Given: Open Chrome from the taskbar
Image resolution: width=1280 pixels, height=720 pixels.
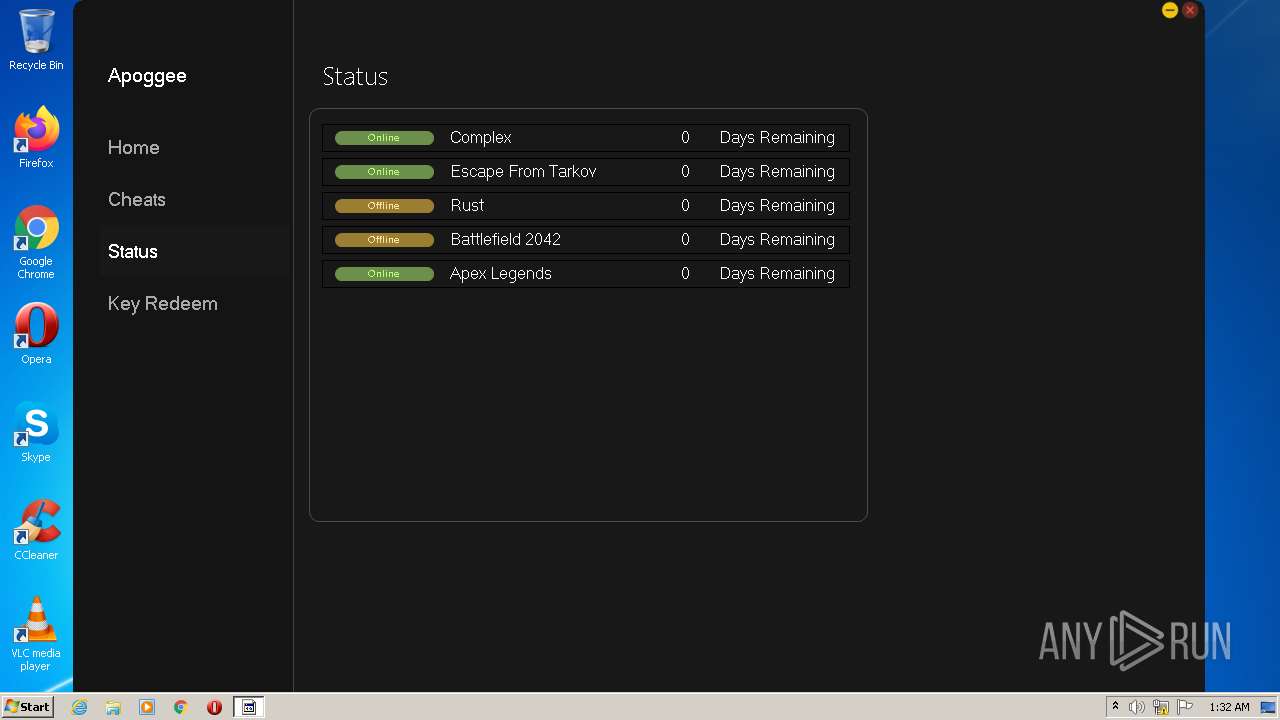Looking at the screenshot, I should click(x=181, y=707).
